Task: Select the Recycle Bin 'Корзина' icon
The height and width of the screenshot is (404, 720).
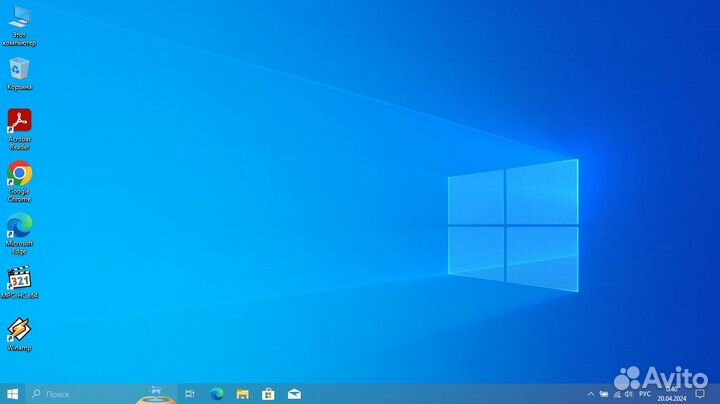Action: 19,74
